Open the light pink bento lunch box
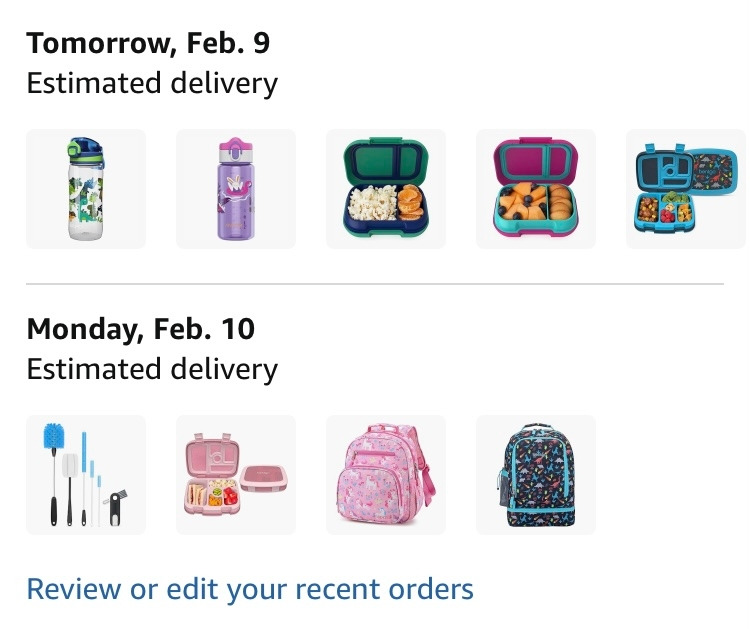The width and height of the screenshot is (750, 629). click(x=236, y=475)
